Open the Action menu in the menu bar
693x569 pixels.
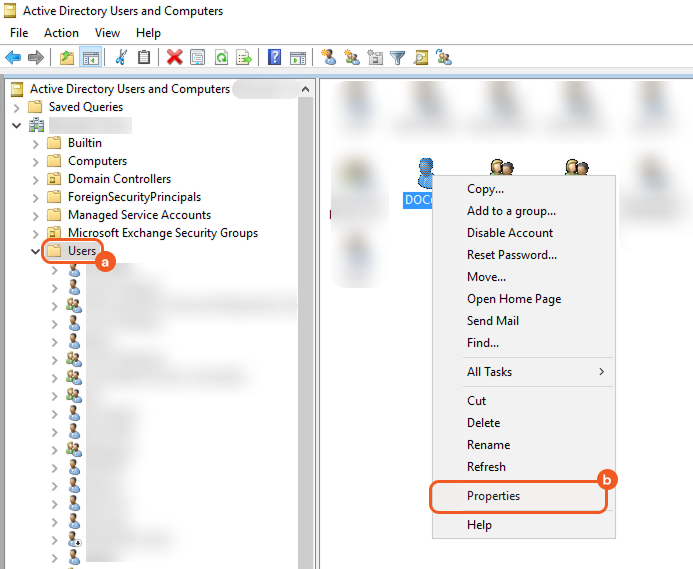(61, 33)
